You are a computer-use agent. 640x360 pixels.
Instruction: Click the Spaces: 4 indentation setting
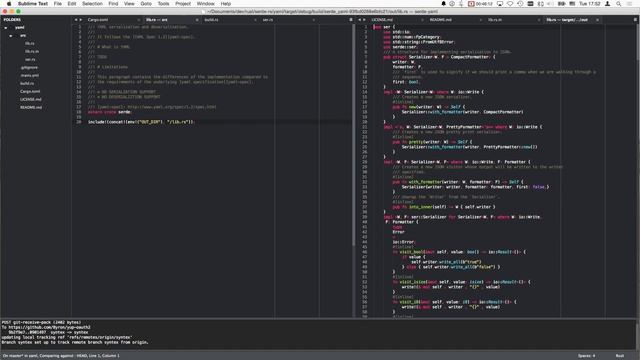pos(587,356)
